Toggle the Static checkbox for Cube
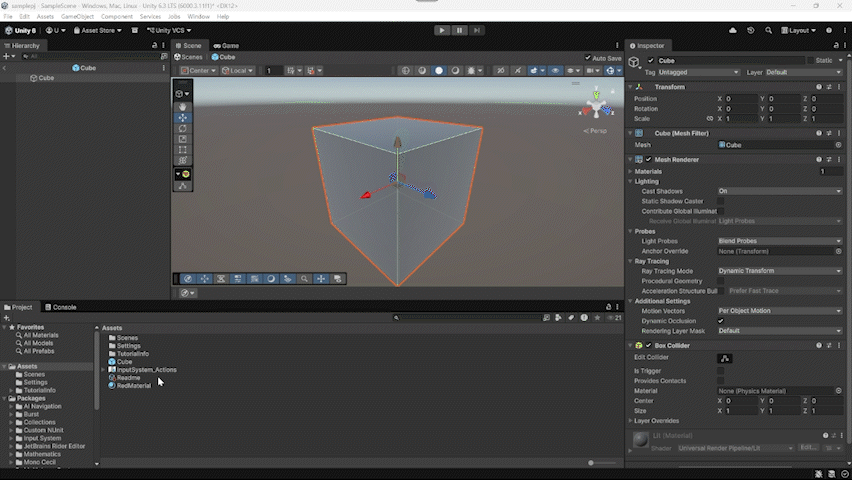852x480 pixels. 811,60
